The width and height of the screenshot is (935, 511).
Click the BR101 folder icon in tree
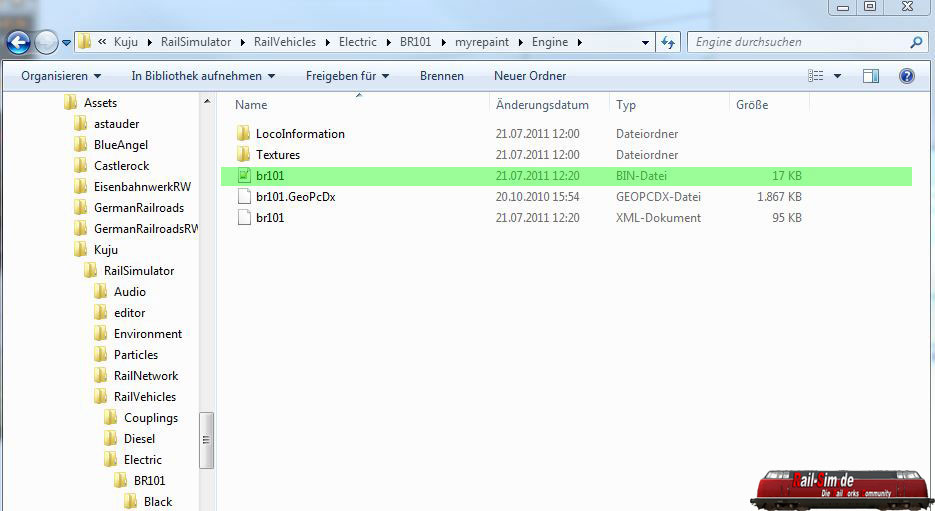pos(121,481)
